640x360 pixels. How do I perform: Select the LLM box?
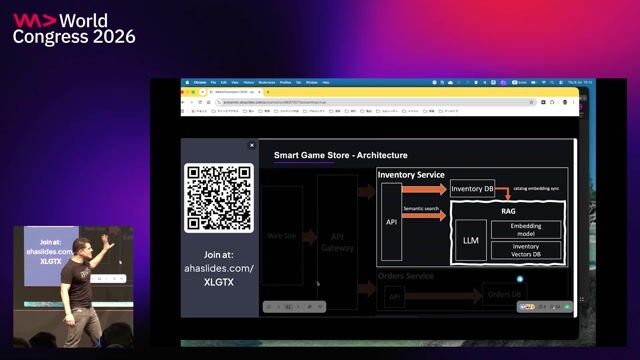(471, 240)
